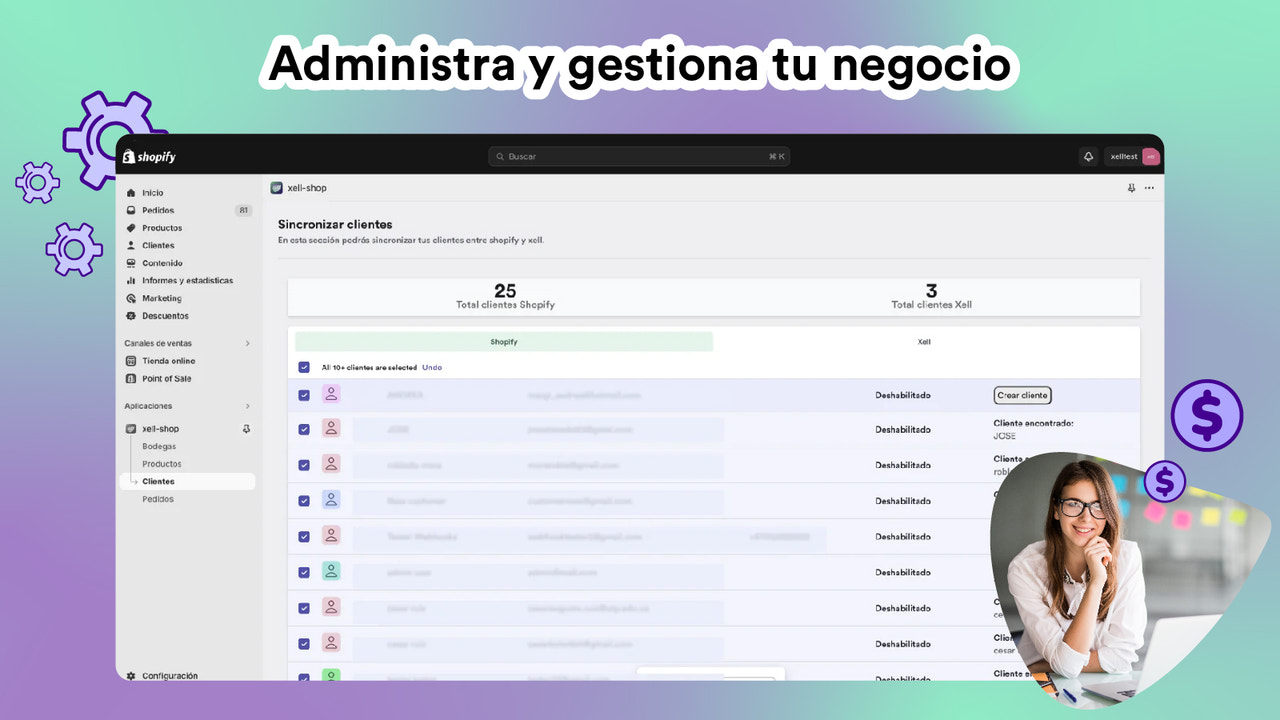Image resolution: width=1280 pixels, height=720 pixels.
Task: Click the Inicio home icon in the sidebar
Action: tap(131, 193)
